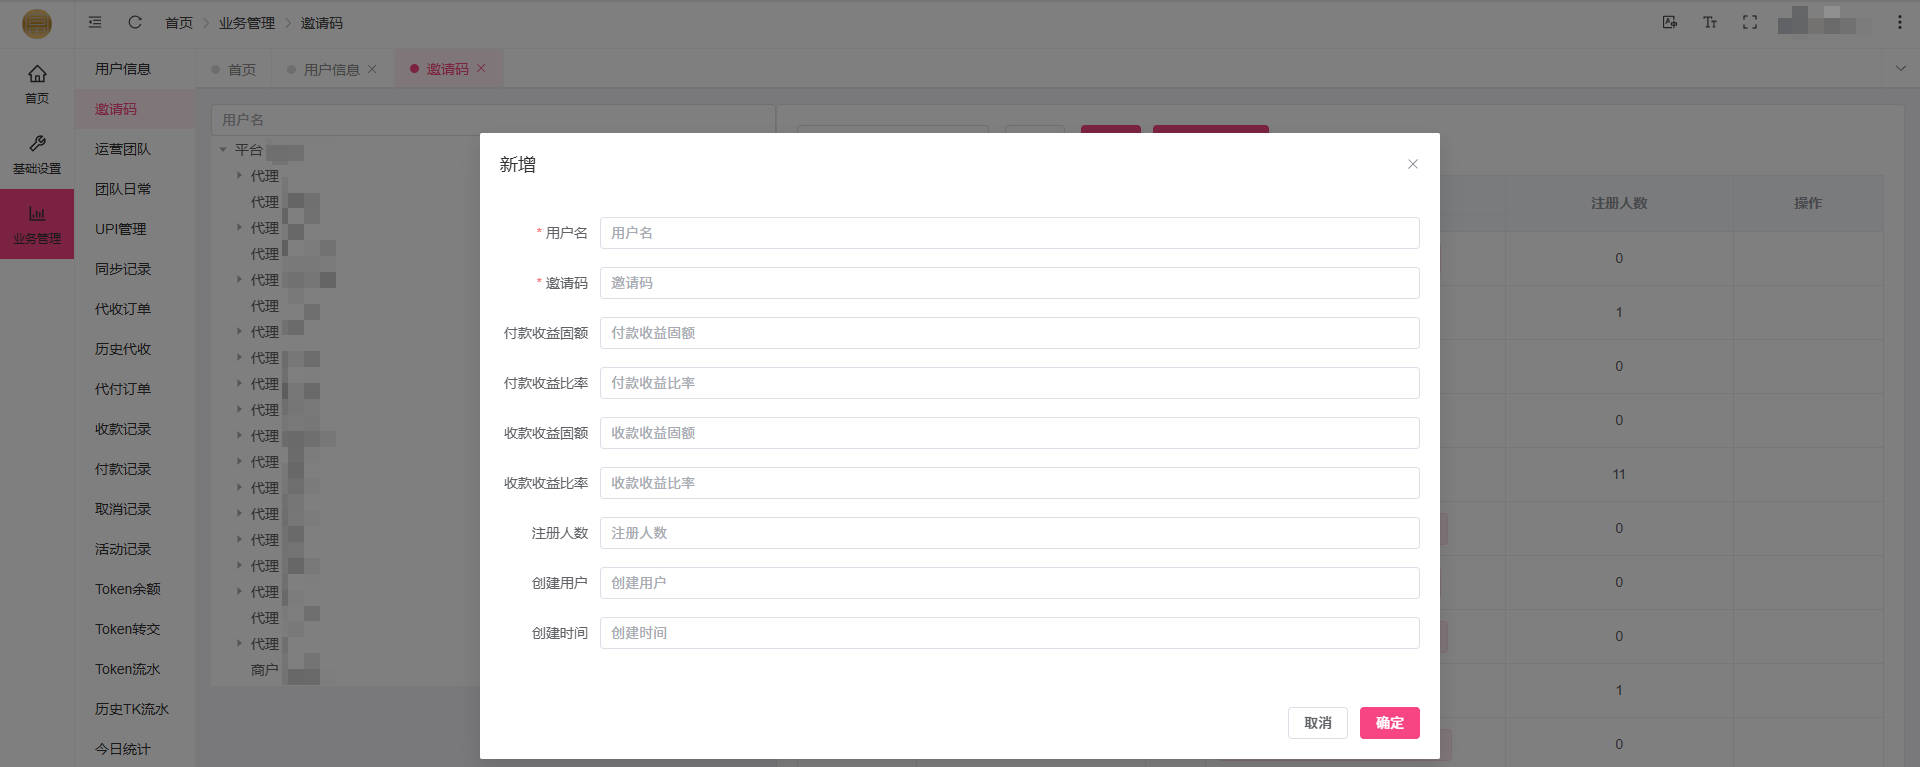
Task: Open the wrench settings icon 基础设置
Action: [x=37, y=144]
